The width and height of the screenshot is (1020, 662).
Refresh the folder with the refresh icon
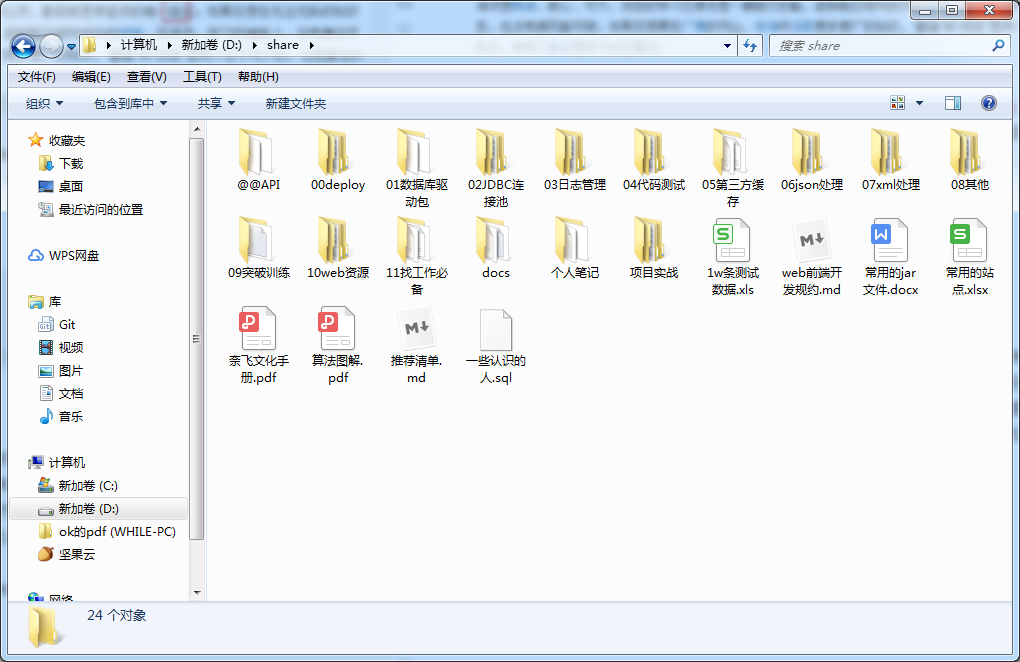(750, 46)
